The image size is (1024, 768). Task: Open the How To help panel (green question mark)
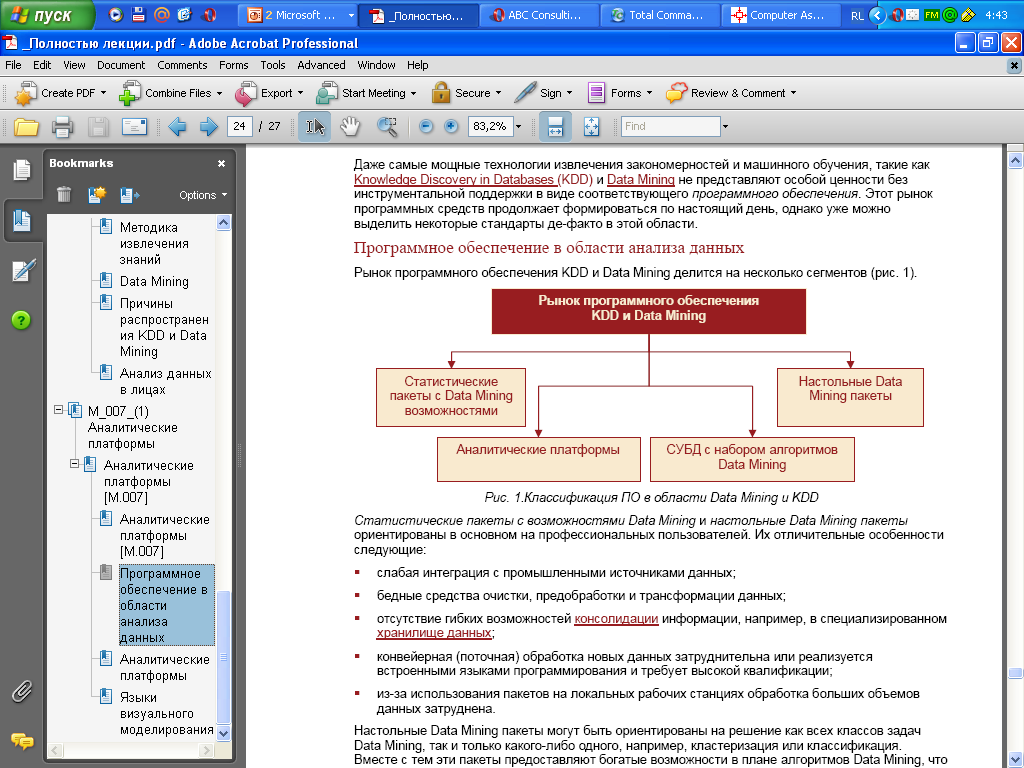click(22, 320)
